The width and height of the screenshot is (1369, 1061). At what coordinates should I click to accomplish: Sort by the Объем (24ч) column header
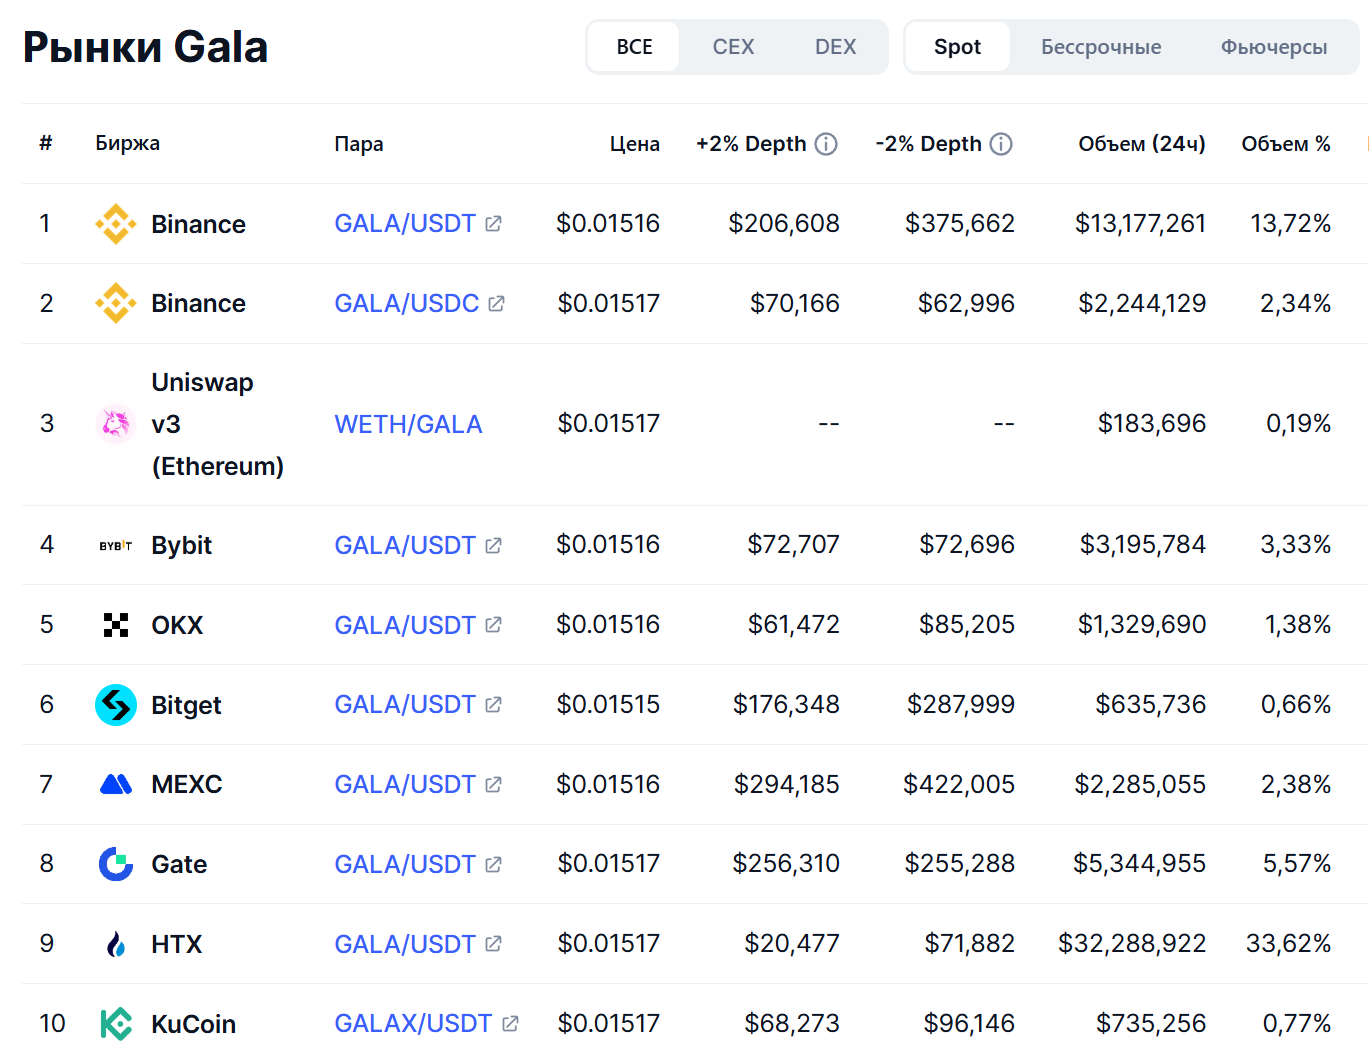[x=1142, y=144]
